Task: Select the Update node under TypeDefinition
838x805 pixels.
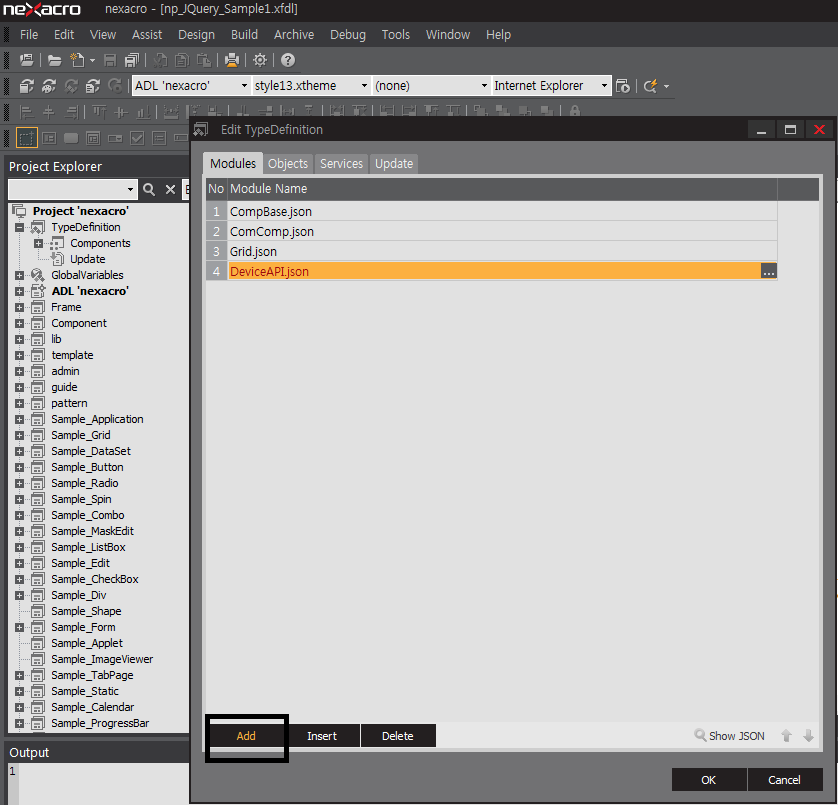Action: tap(88, 259)
